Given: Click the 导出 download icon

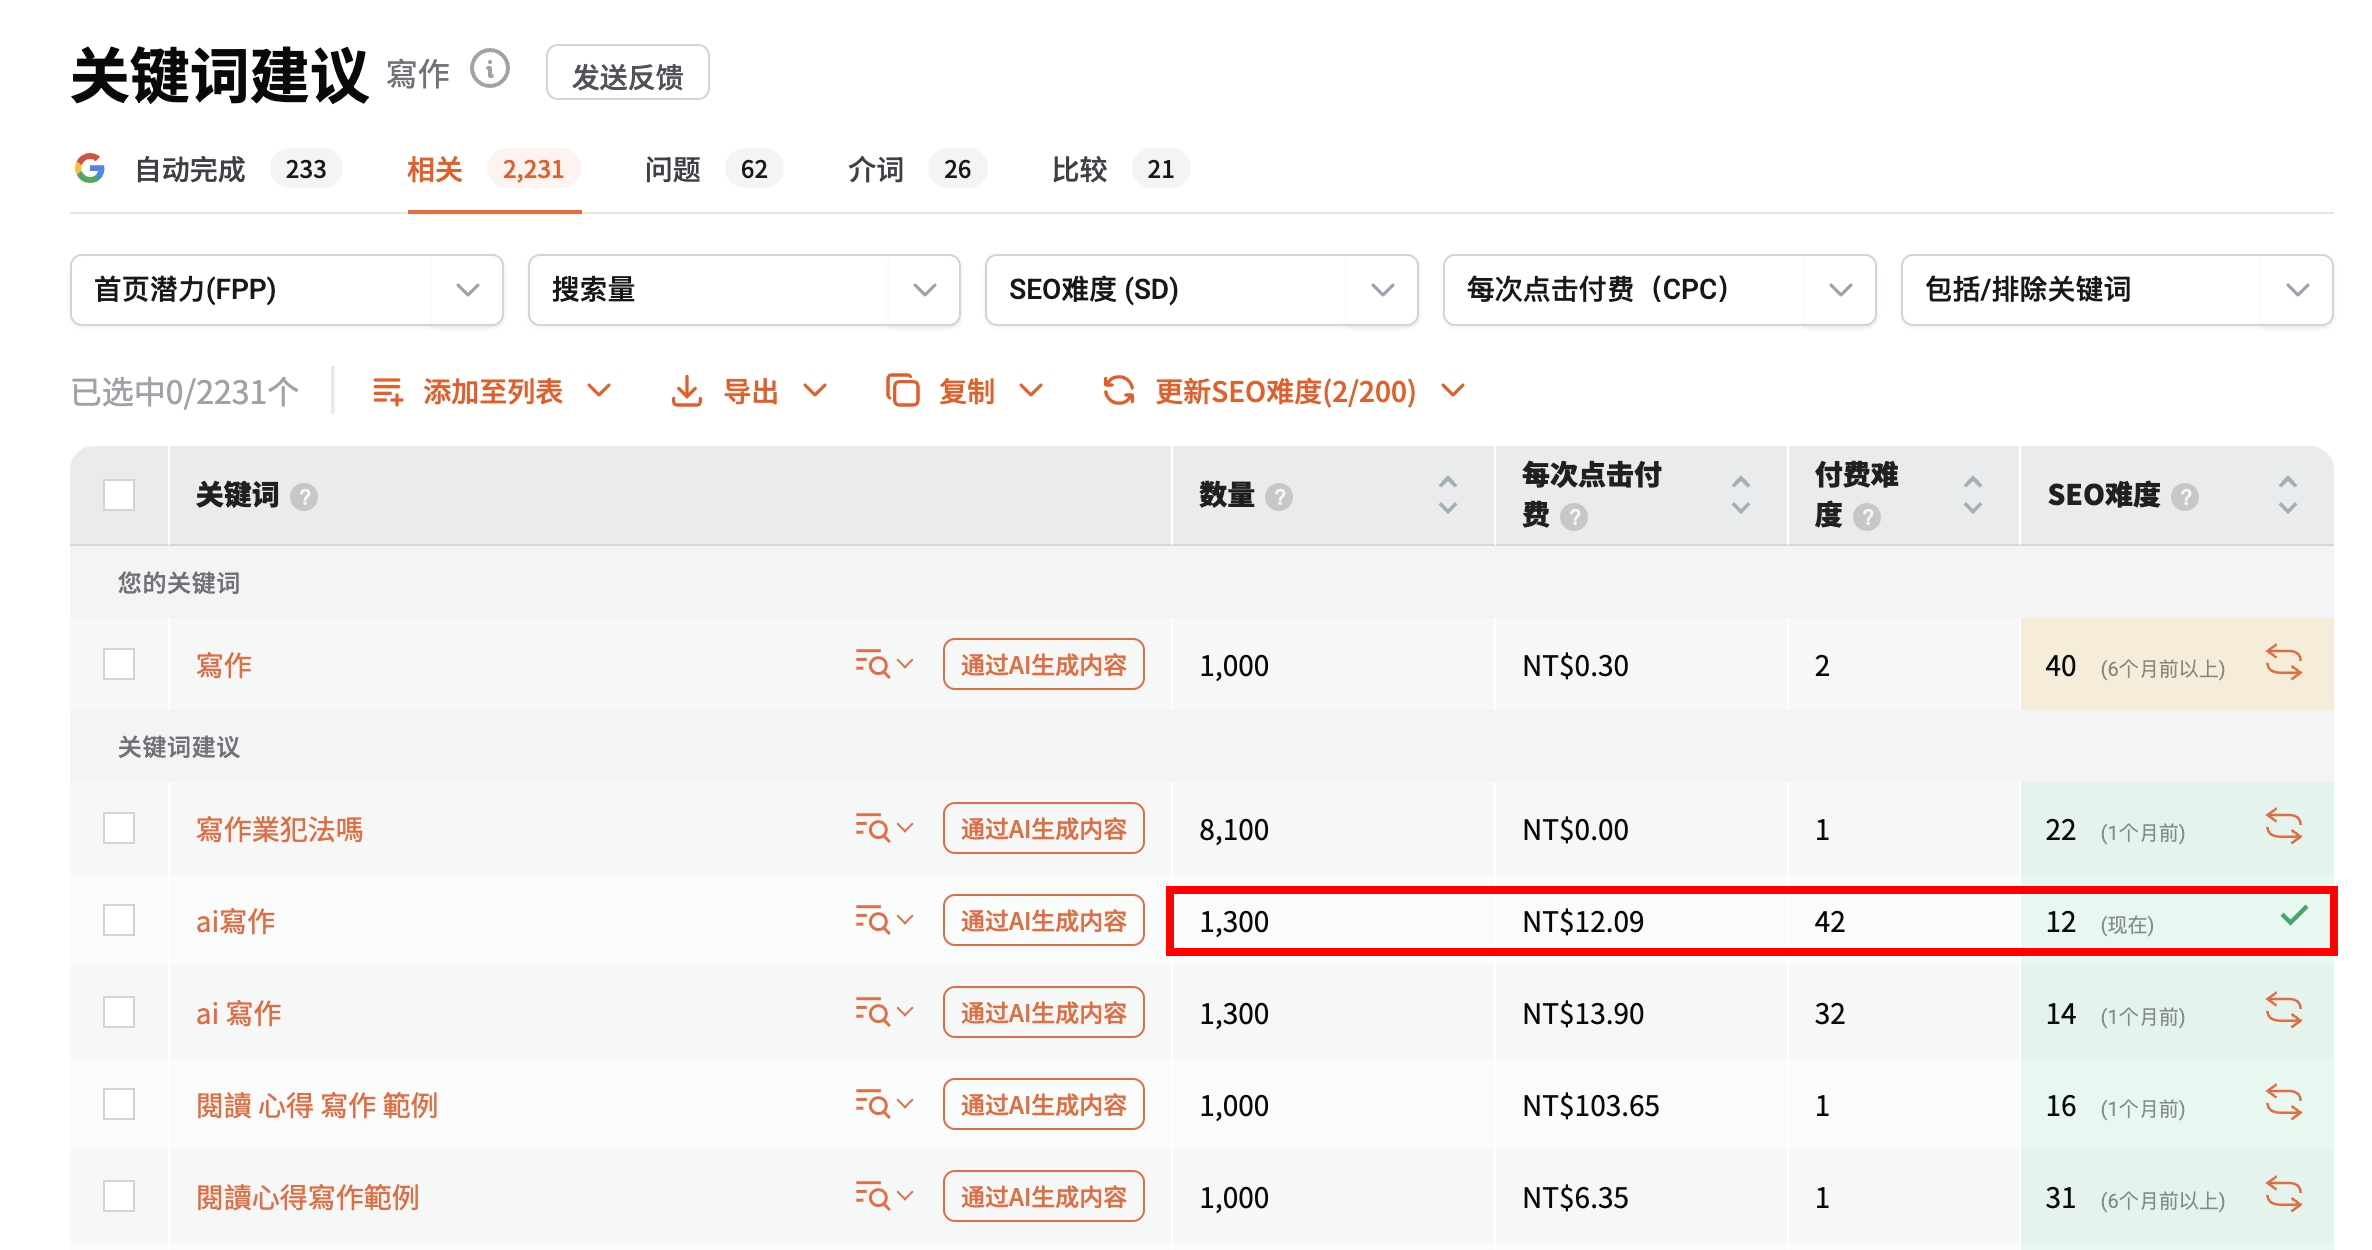Looking at the screenshot, I should pyautogui.click(x=686, y=391).
